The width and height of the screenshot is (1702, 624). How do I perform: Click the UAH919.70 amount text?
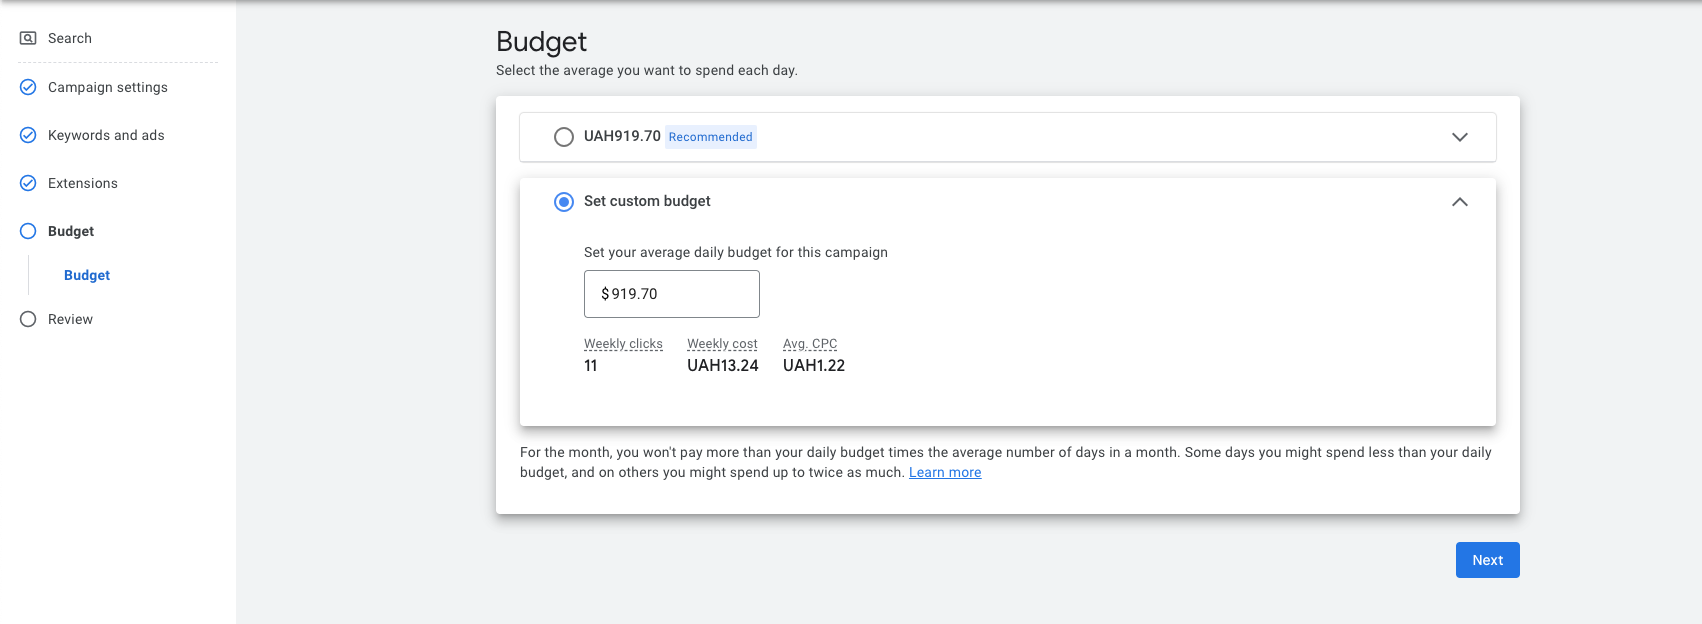(622, 136)
